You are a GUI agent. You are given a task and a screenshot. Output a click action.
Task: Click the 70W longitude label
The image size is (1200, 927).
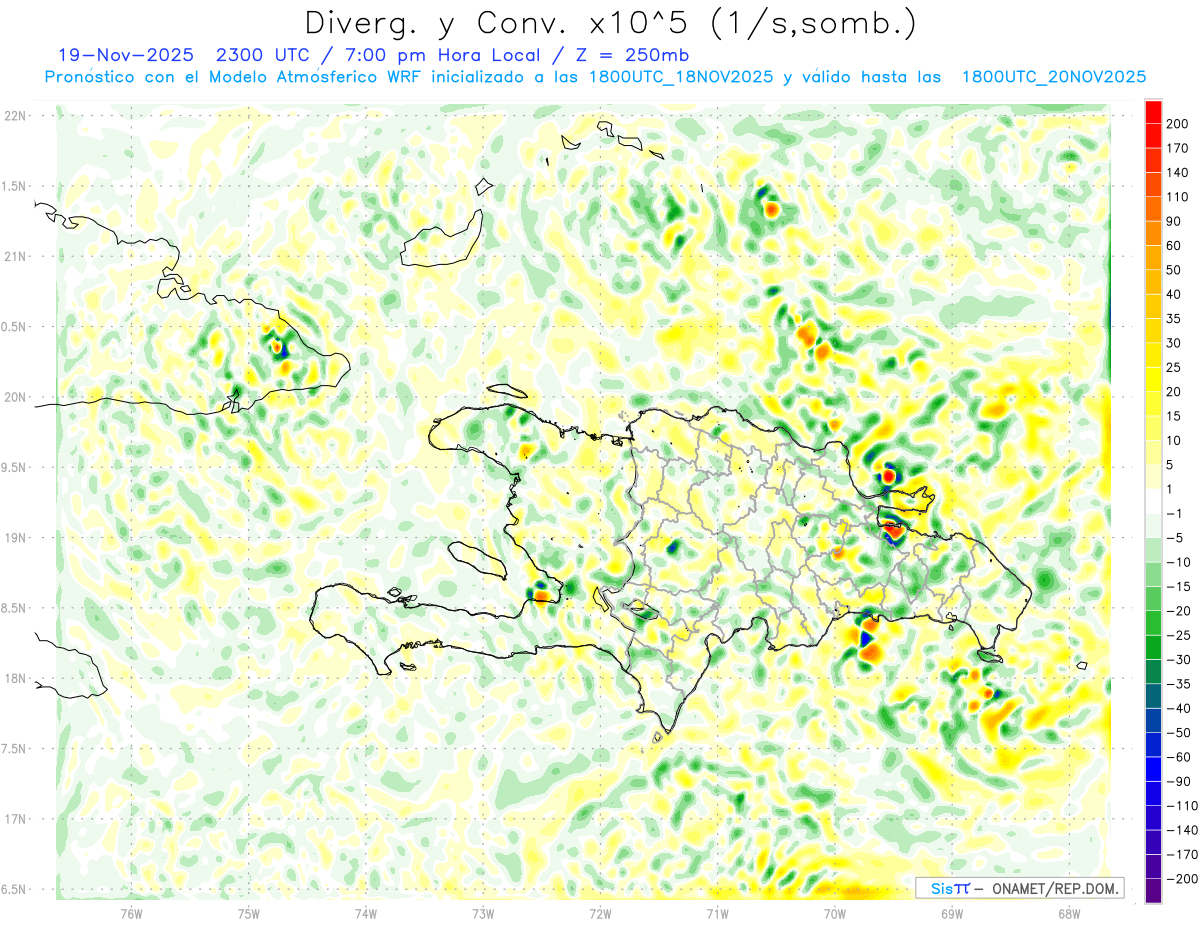pos(835,913)
